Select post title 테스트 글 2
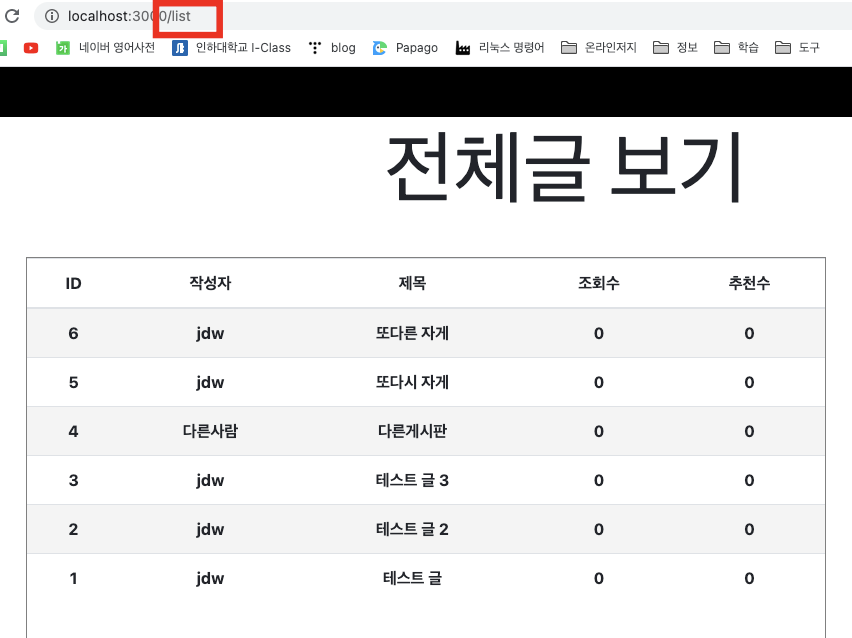Screen dimensions: 852x638 pos(412,529)
